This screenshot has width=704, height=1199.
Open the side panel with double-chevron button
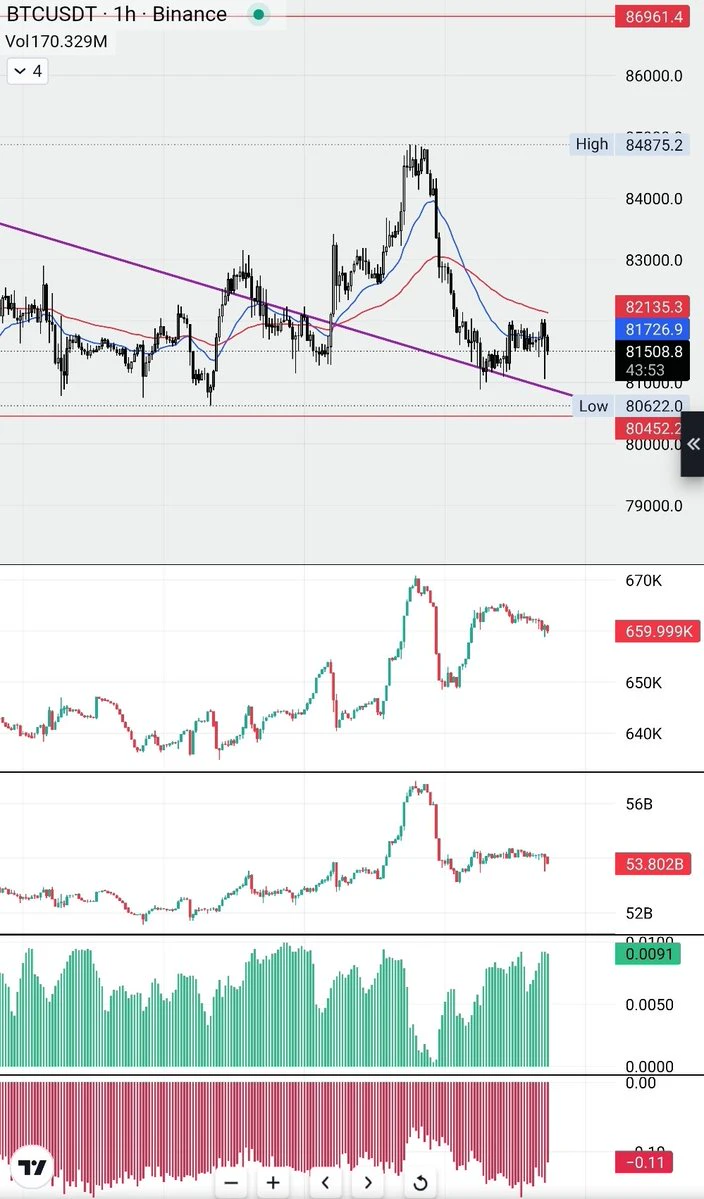[693, 444]
